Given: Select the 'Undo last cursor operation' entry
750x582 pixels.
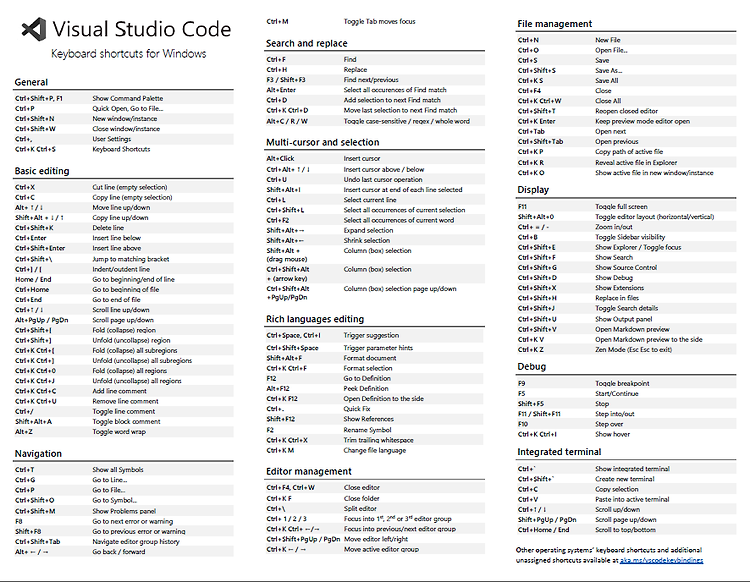Looking at the screenshot, I should pos(383,179).
